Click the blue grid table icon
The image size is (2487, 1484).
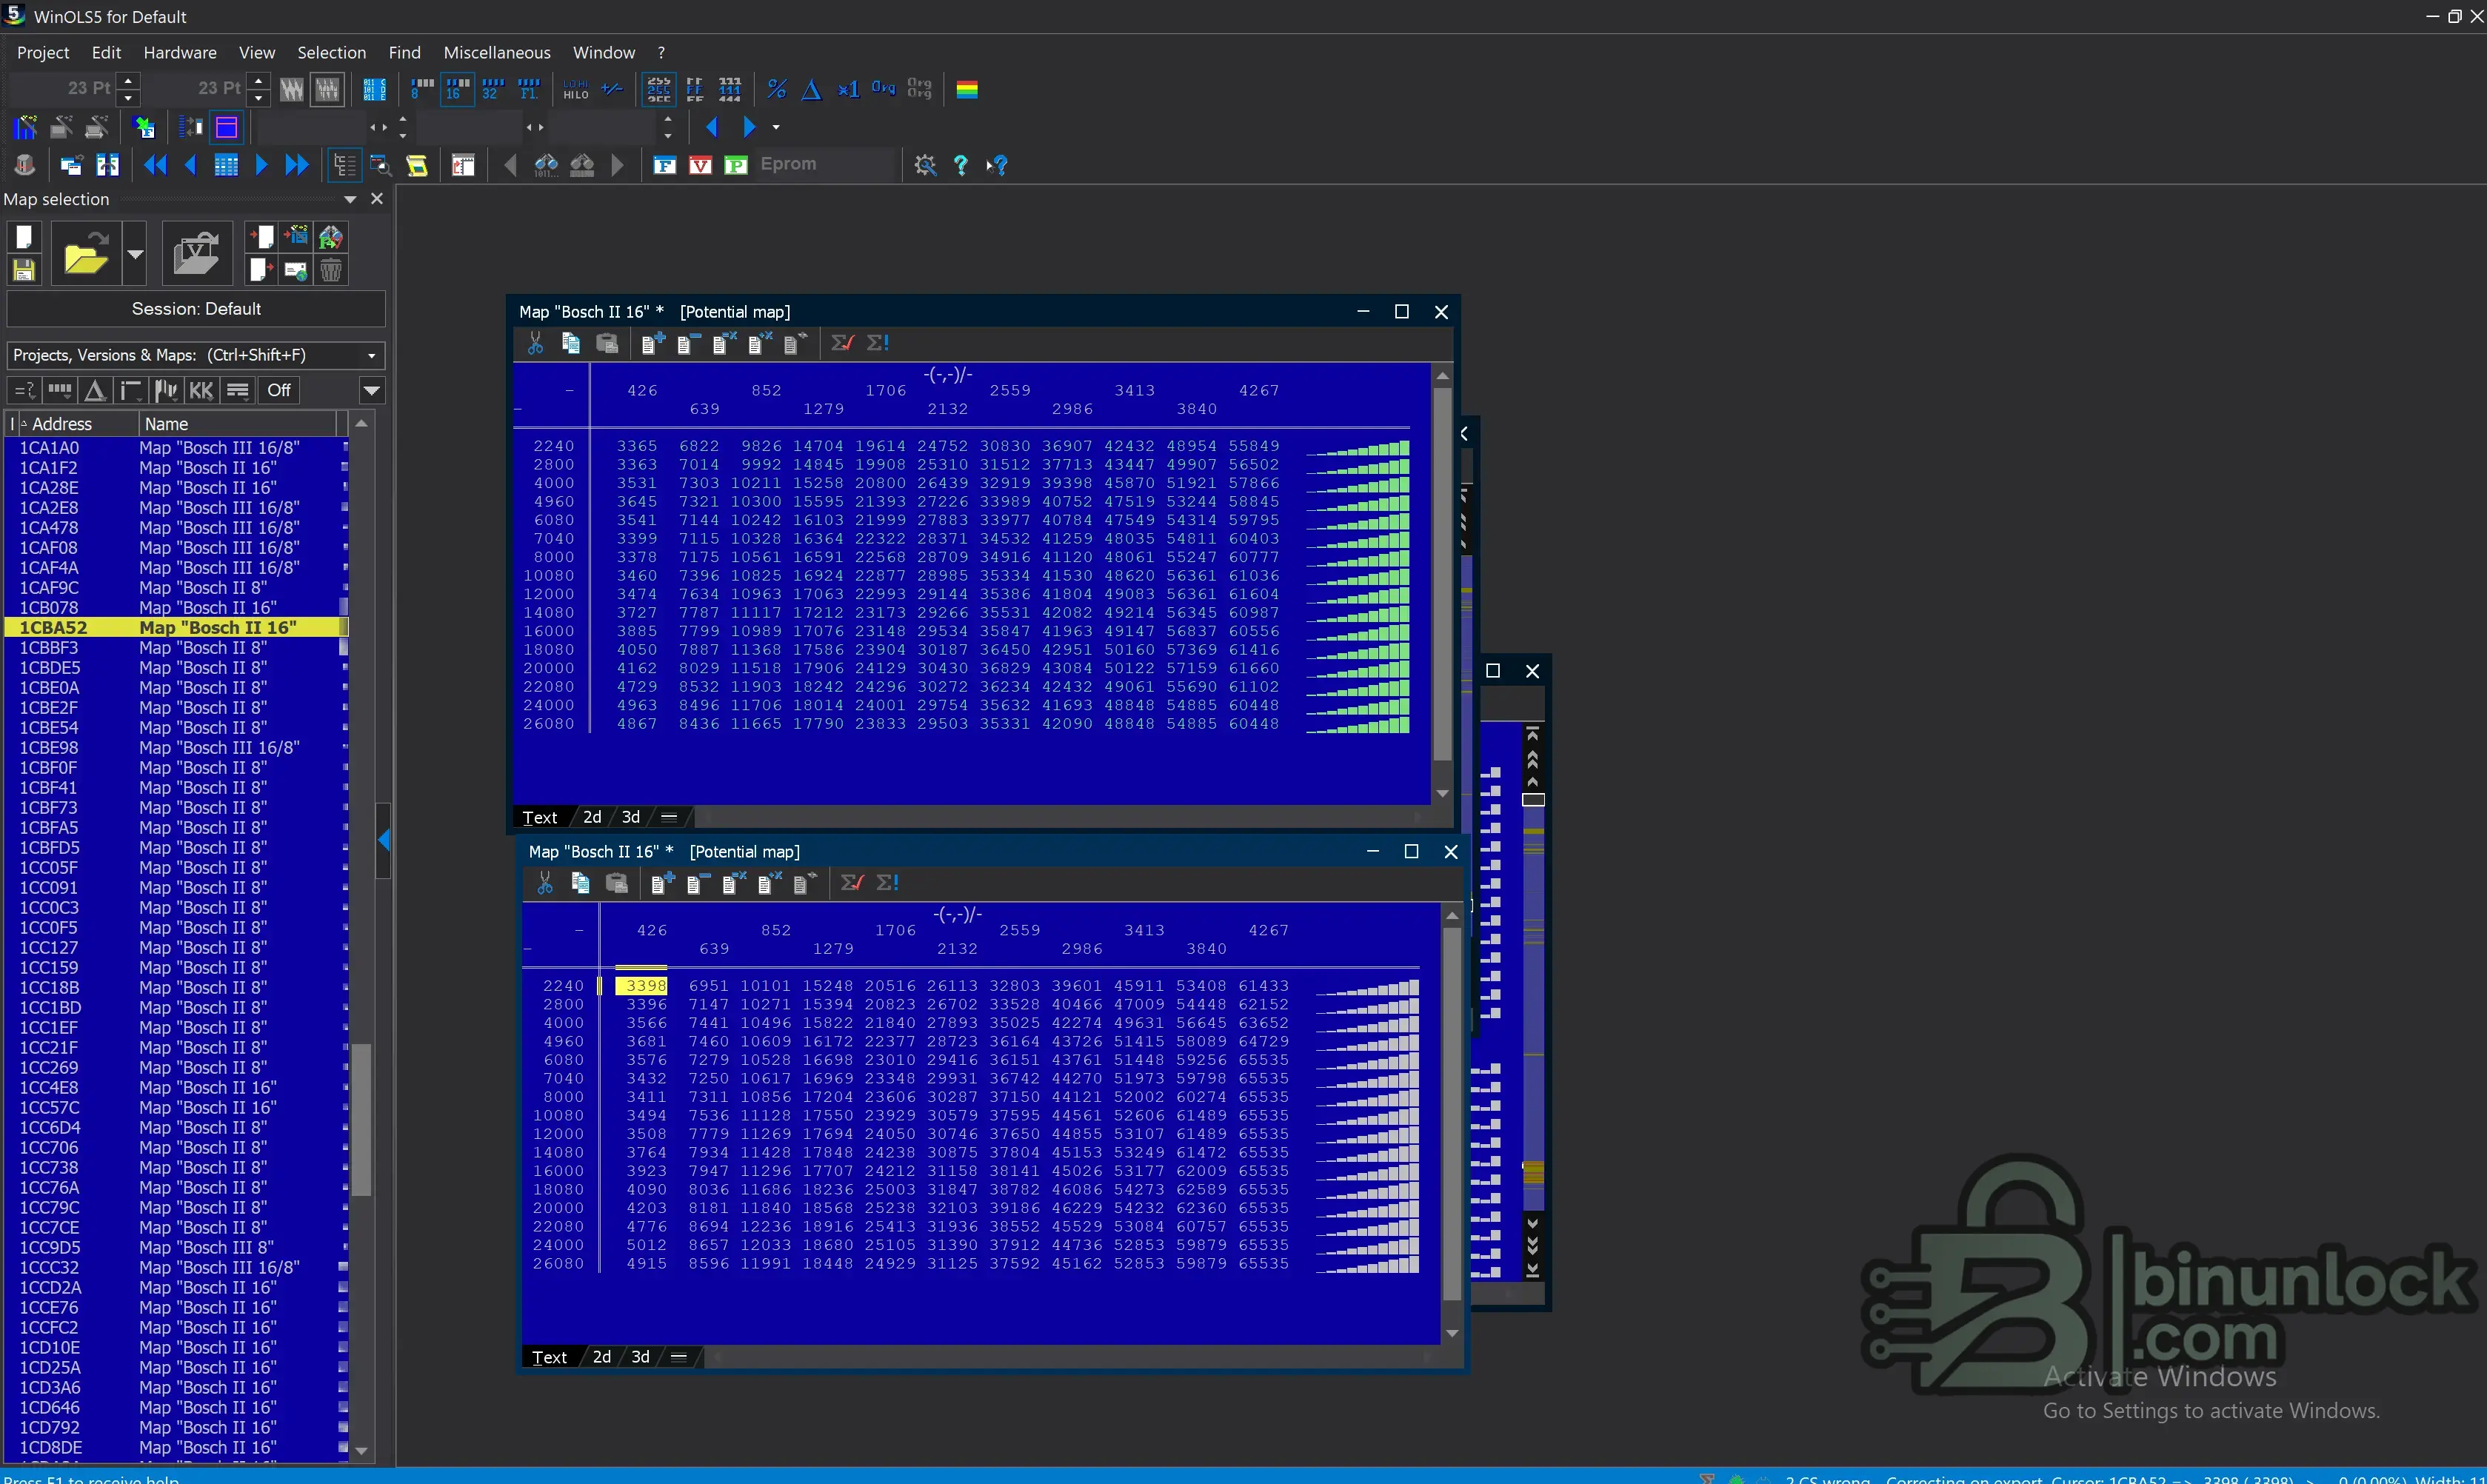click(x=227, y=165)
